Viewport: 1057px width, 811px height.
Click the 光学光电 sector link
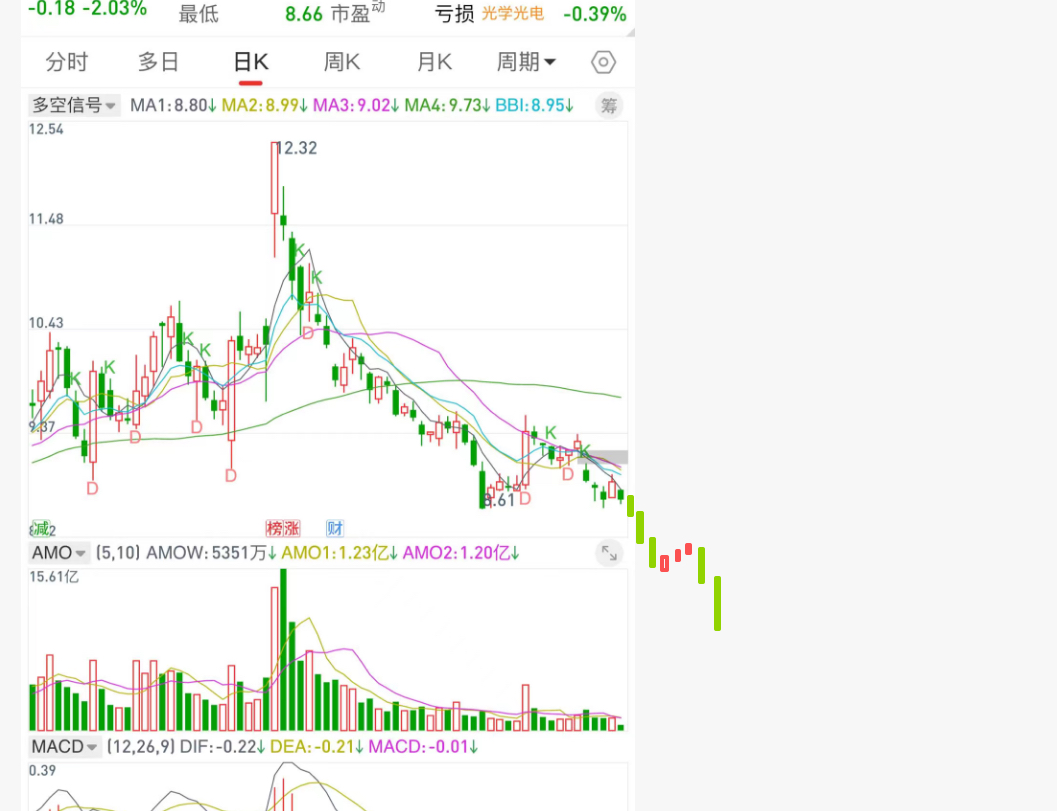pyautogui.click(x=512, y=13)
